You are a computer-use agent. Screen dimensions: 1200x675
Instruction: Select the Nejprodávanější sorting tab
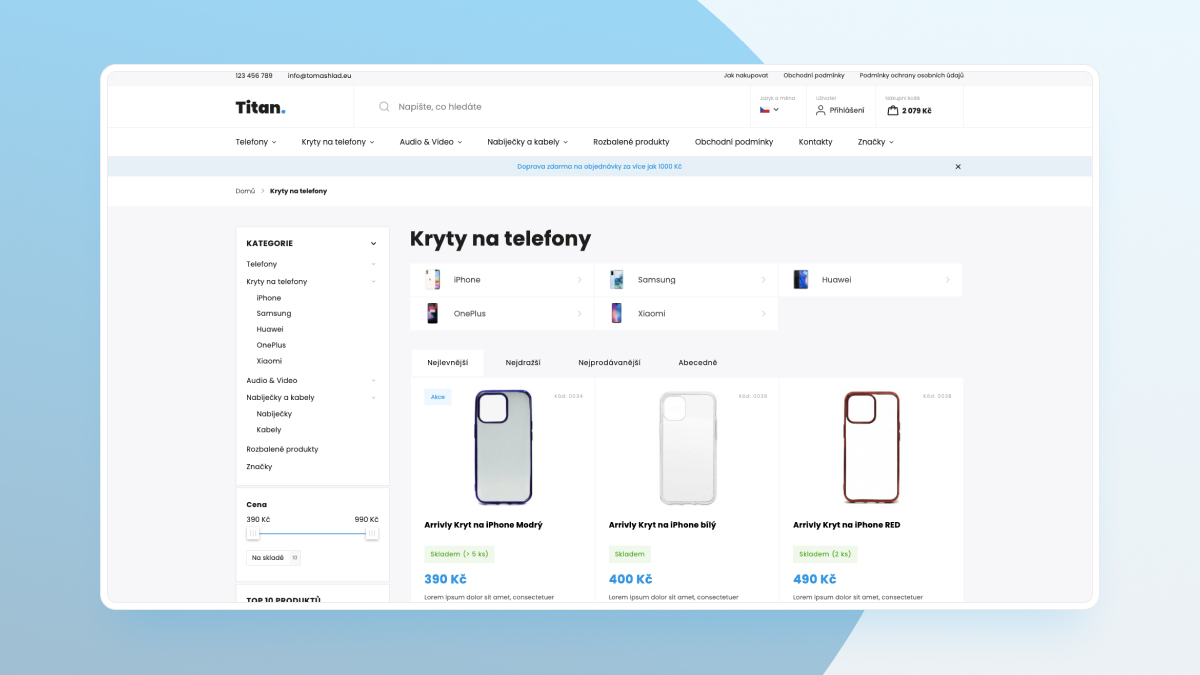pos(609,363)
